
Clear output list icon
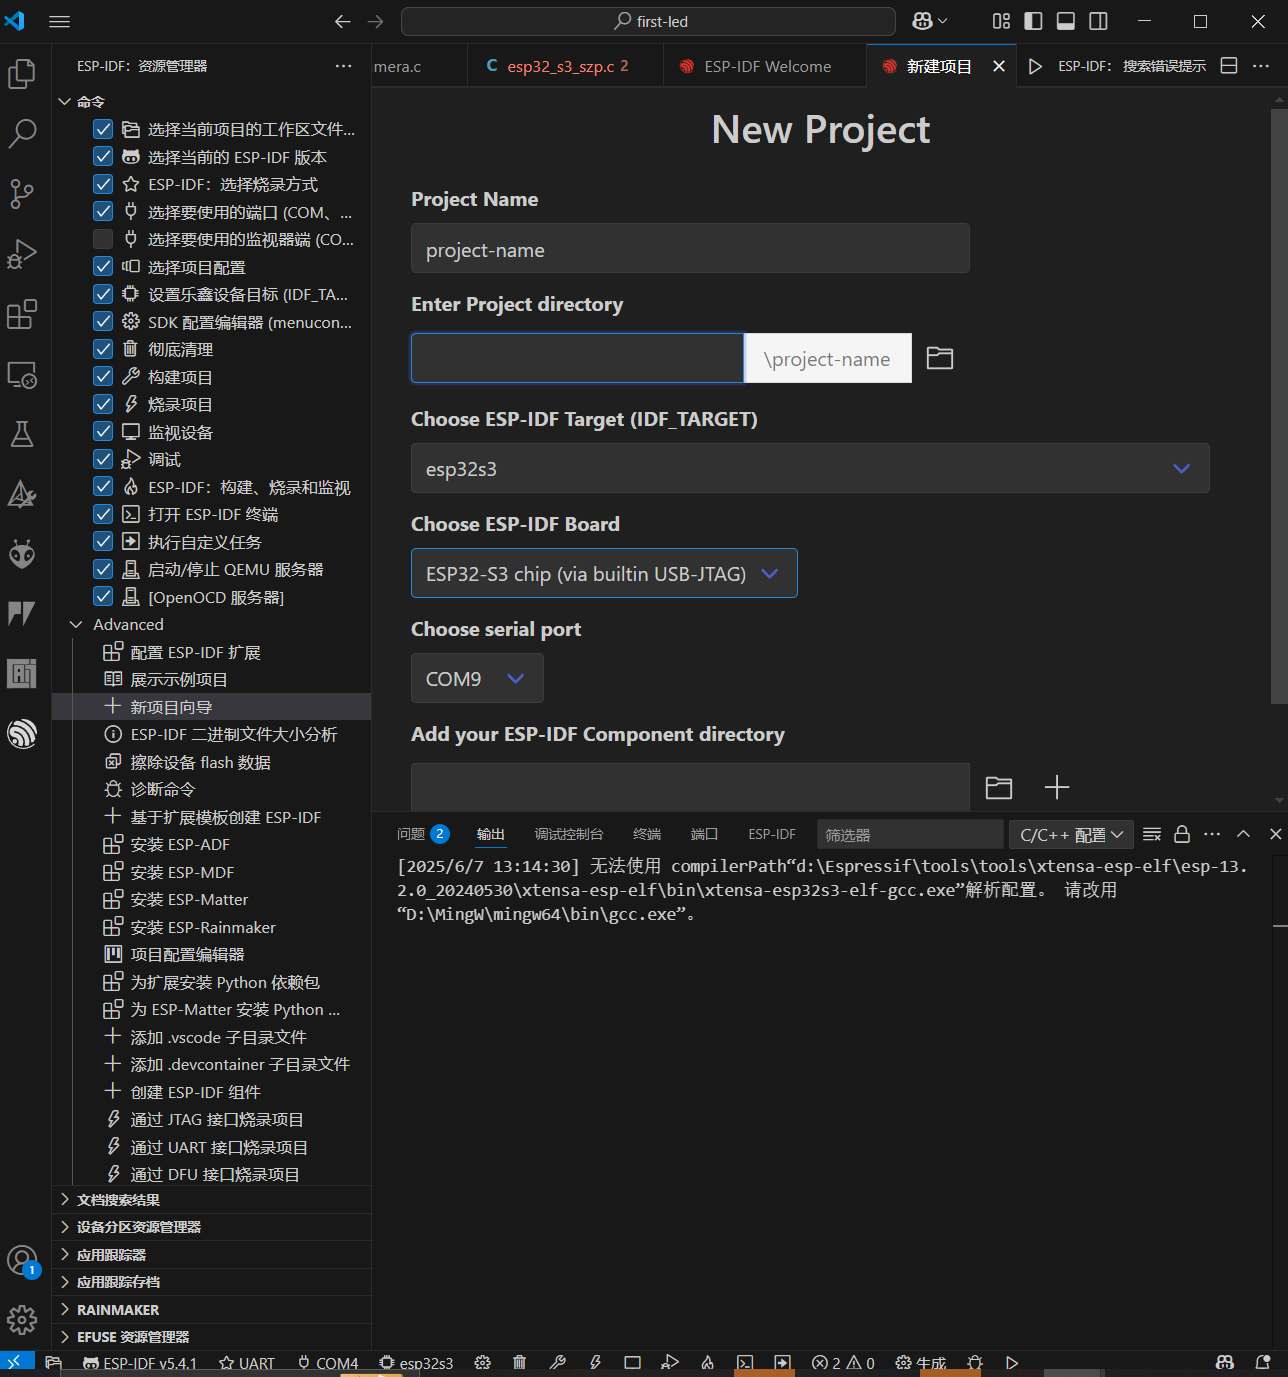[x=1152, y=834]
